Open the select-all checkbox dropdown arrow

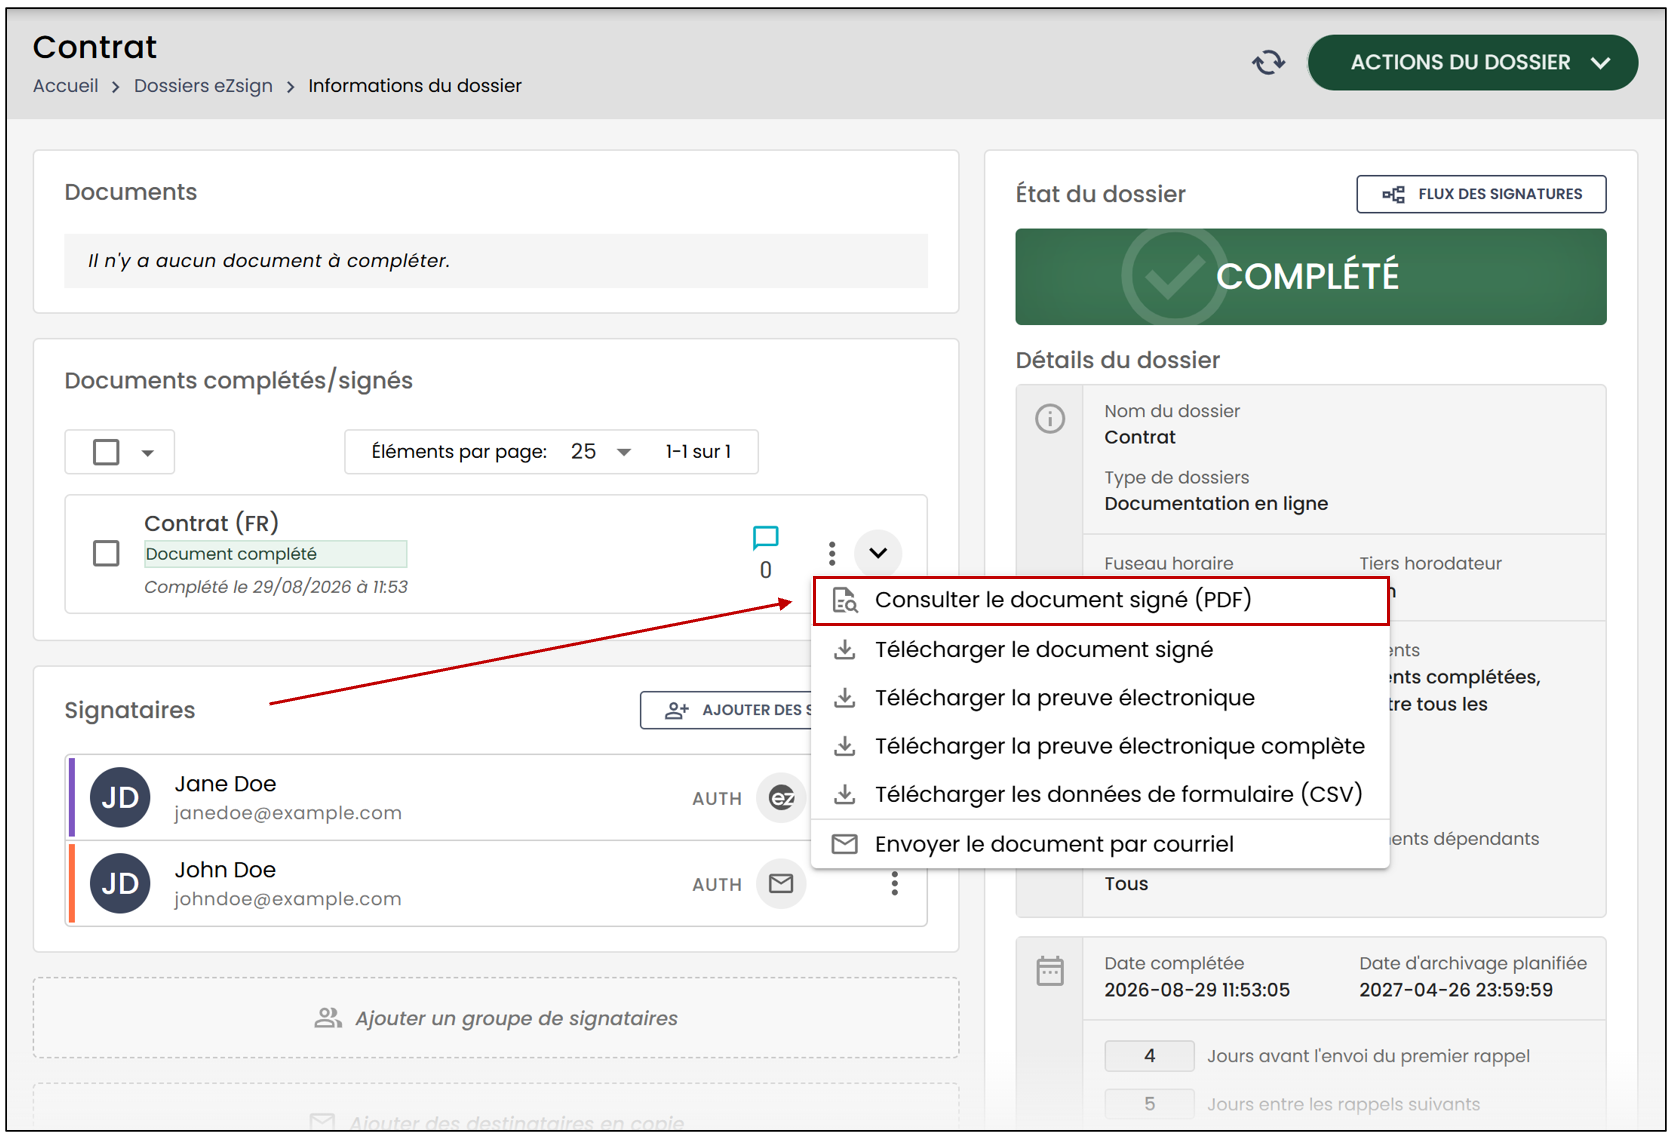[148, 453]
